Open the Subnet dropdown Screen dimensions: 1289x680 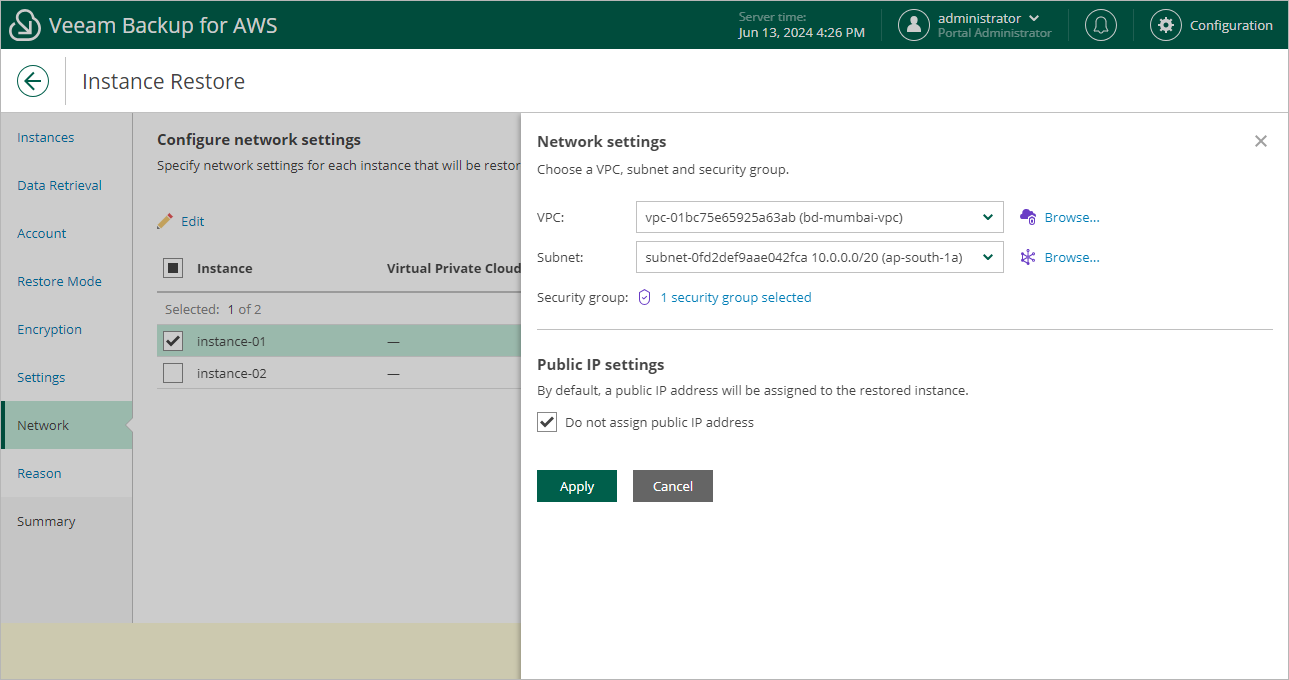[819, 257]
